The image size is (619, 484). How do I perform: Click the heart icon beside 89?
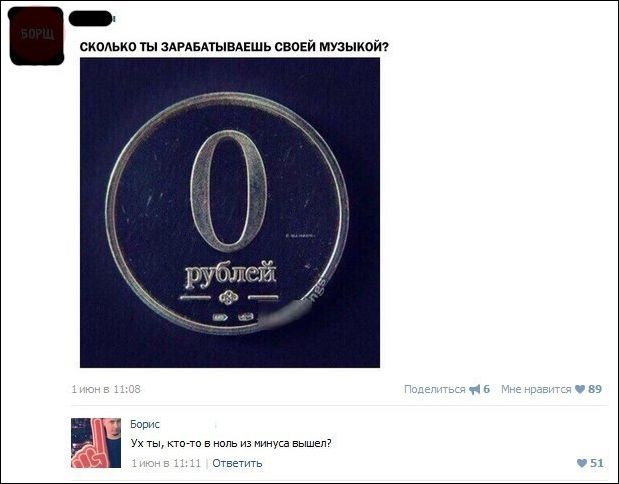click(580, 389)
